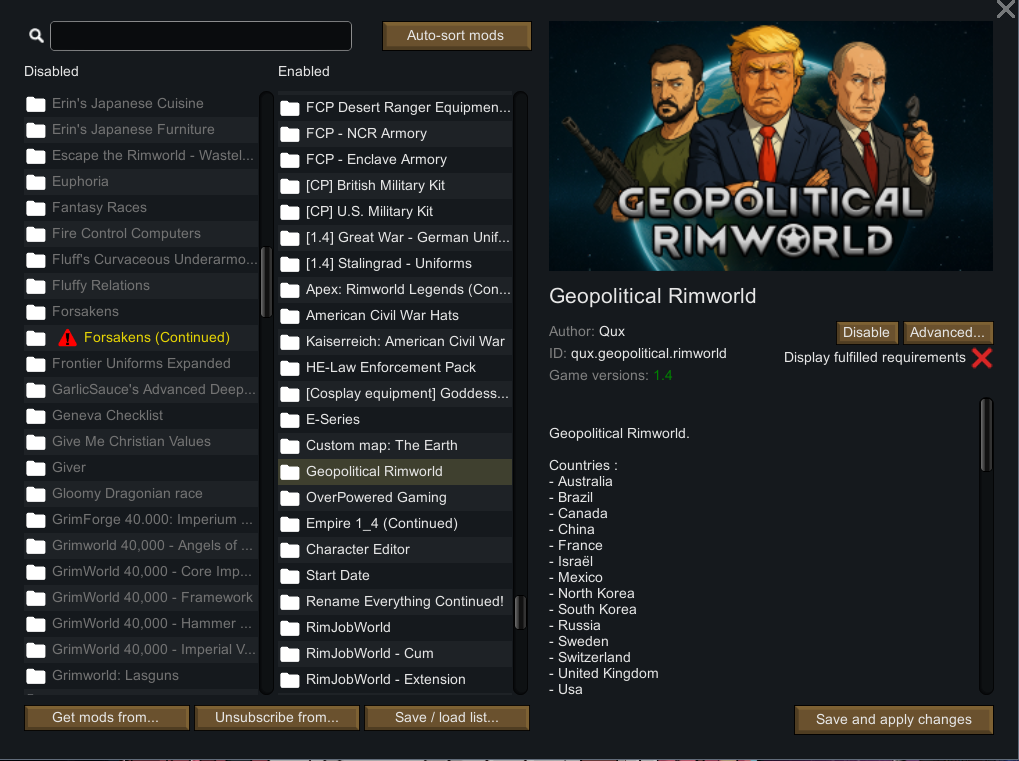This screenshot has width=1019, height=761.
Task: Select Apex: Rimworld Legends mod
Action: click(395, 290)
